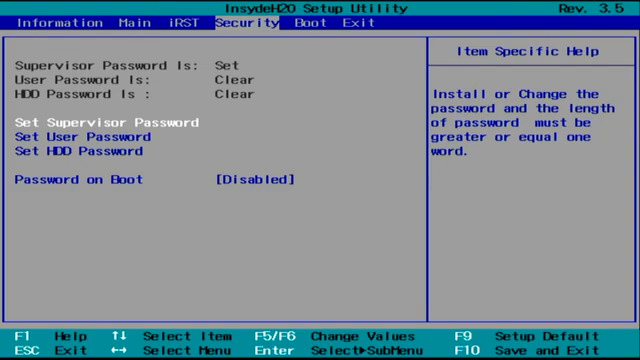Click the F5/F6 key legend

click(275, 336)
